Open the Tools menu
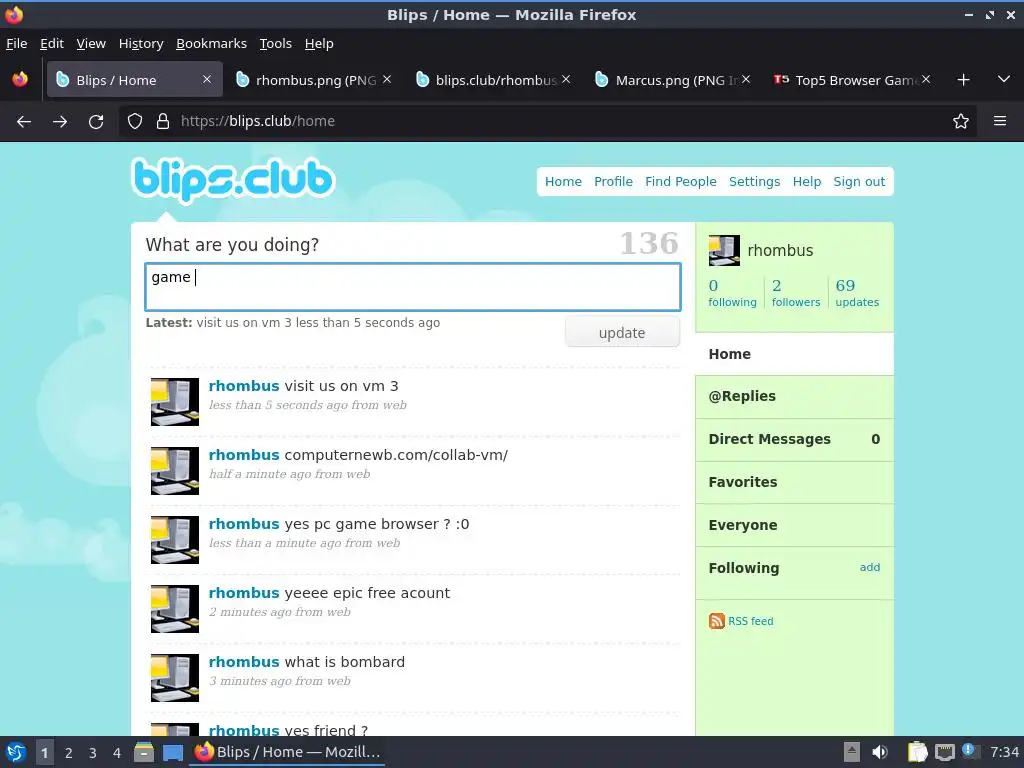Screen dimensions: 1024x768 pyautogui.click(x=275, y=44)
